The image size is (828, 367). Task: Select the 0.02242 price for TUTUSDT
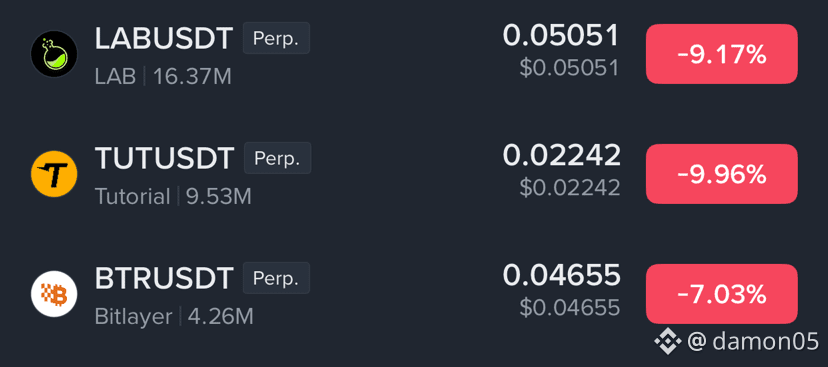(x=561, y=156)
